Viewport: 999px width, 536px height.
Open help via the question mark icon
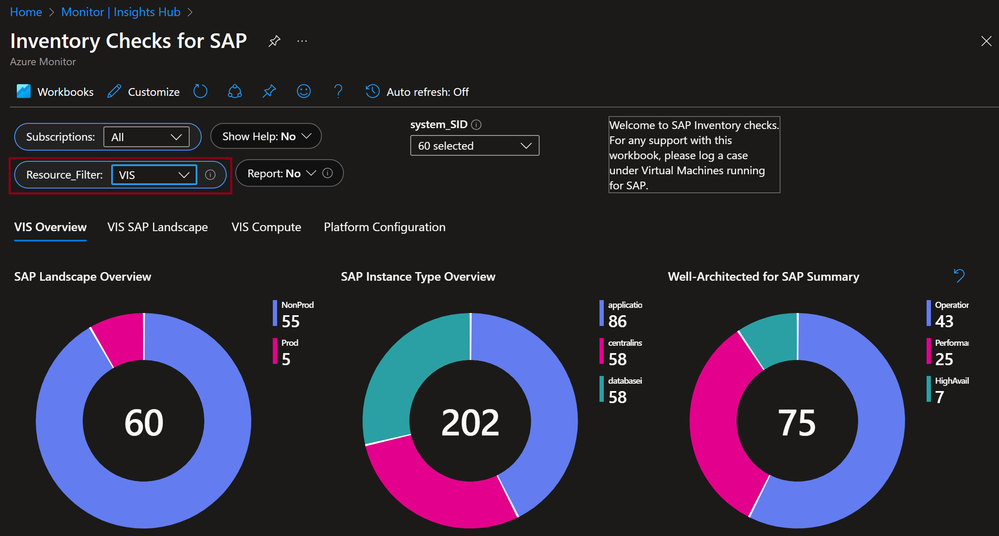click(x=338, y=91)
